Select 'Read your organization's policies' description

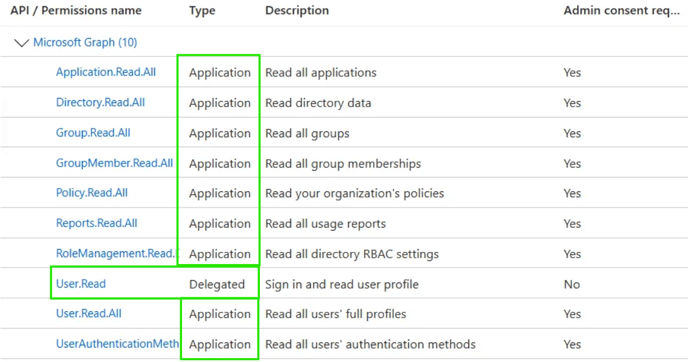point(355,193)
